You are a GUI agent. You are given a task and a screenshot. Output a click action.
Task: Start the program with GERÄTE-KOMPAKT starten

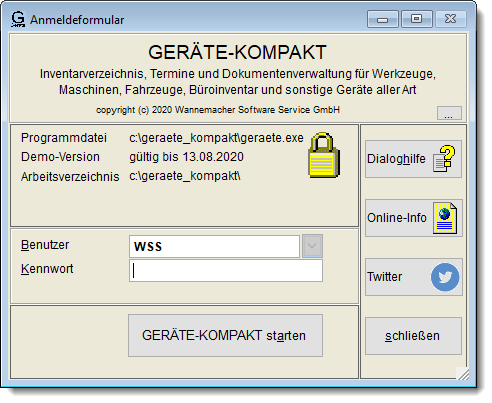(x=225, y=335)
